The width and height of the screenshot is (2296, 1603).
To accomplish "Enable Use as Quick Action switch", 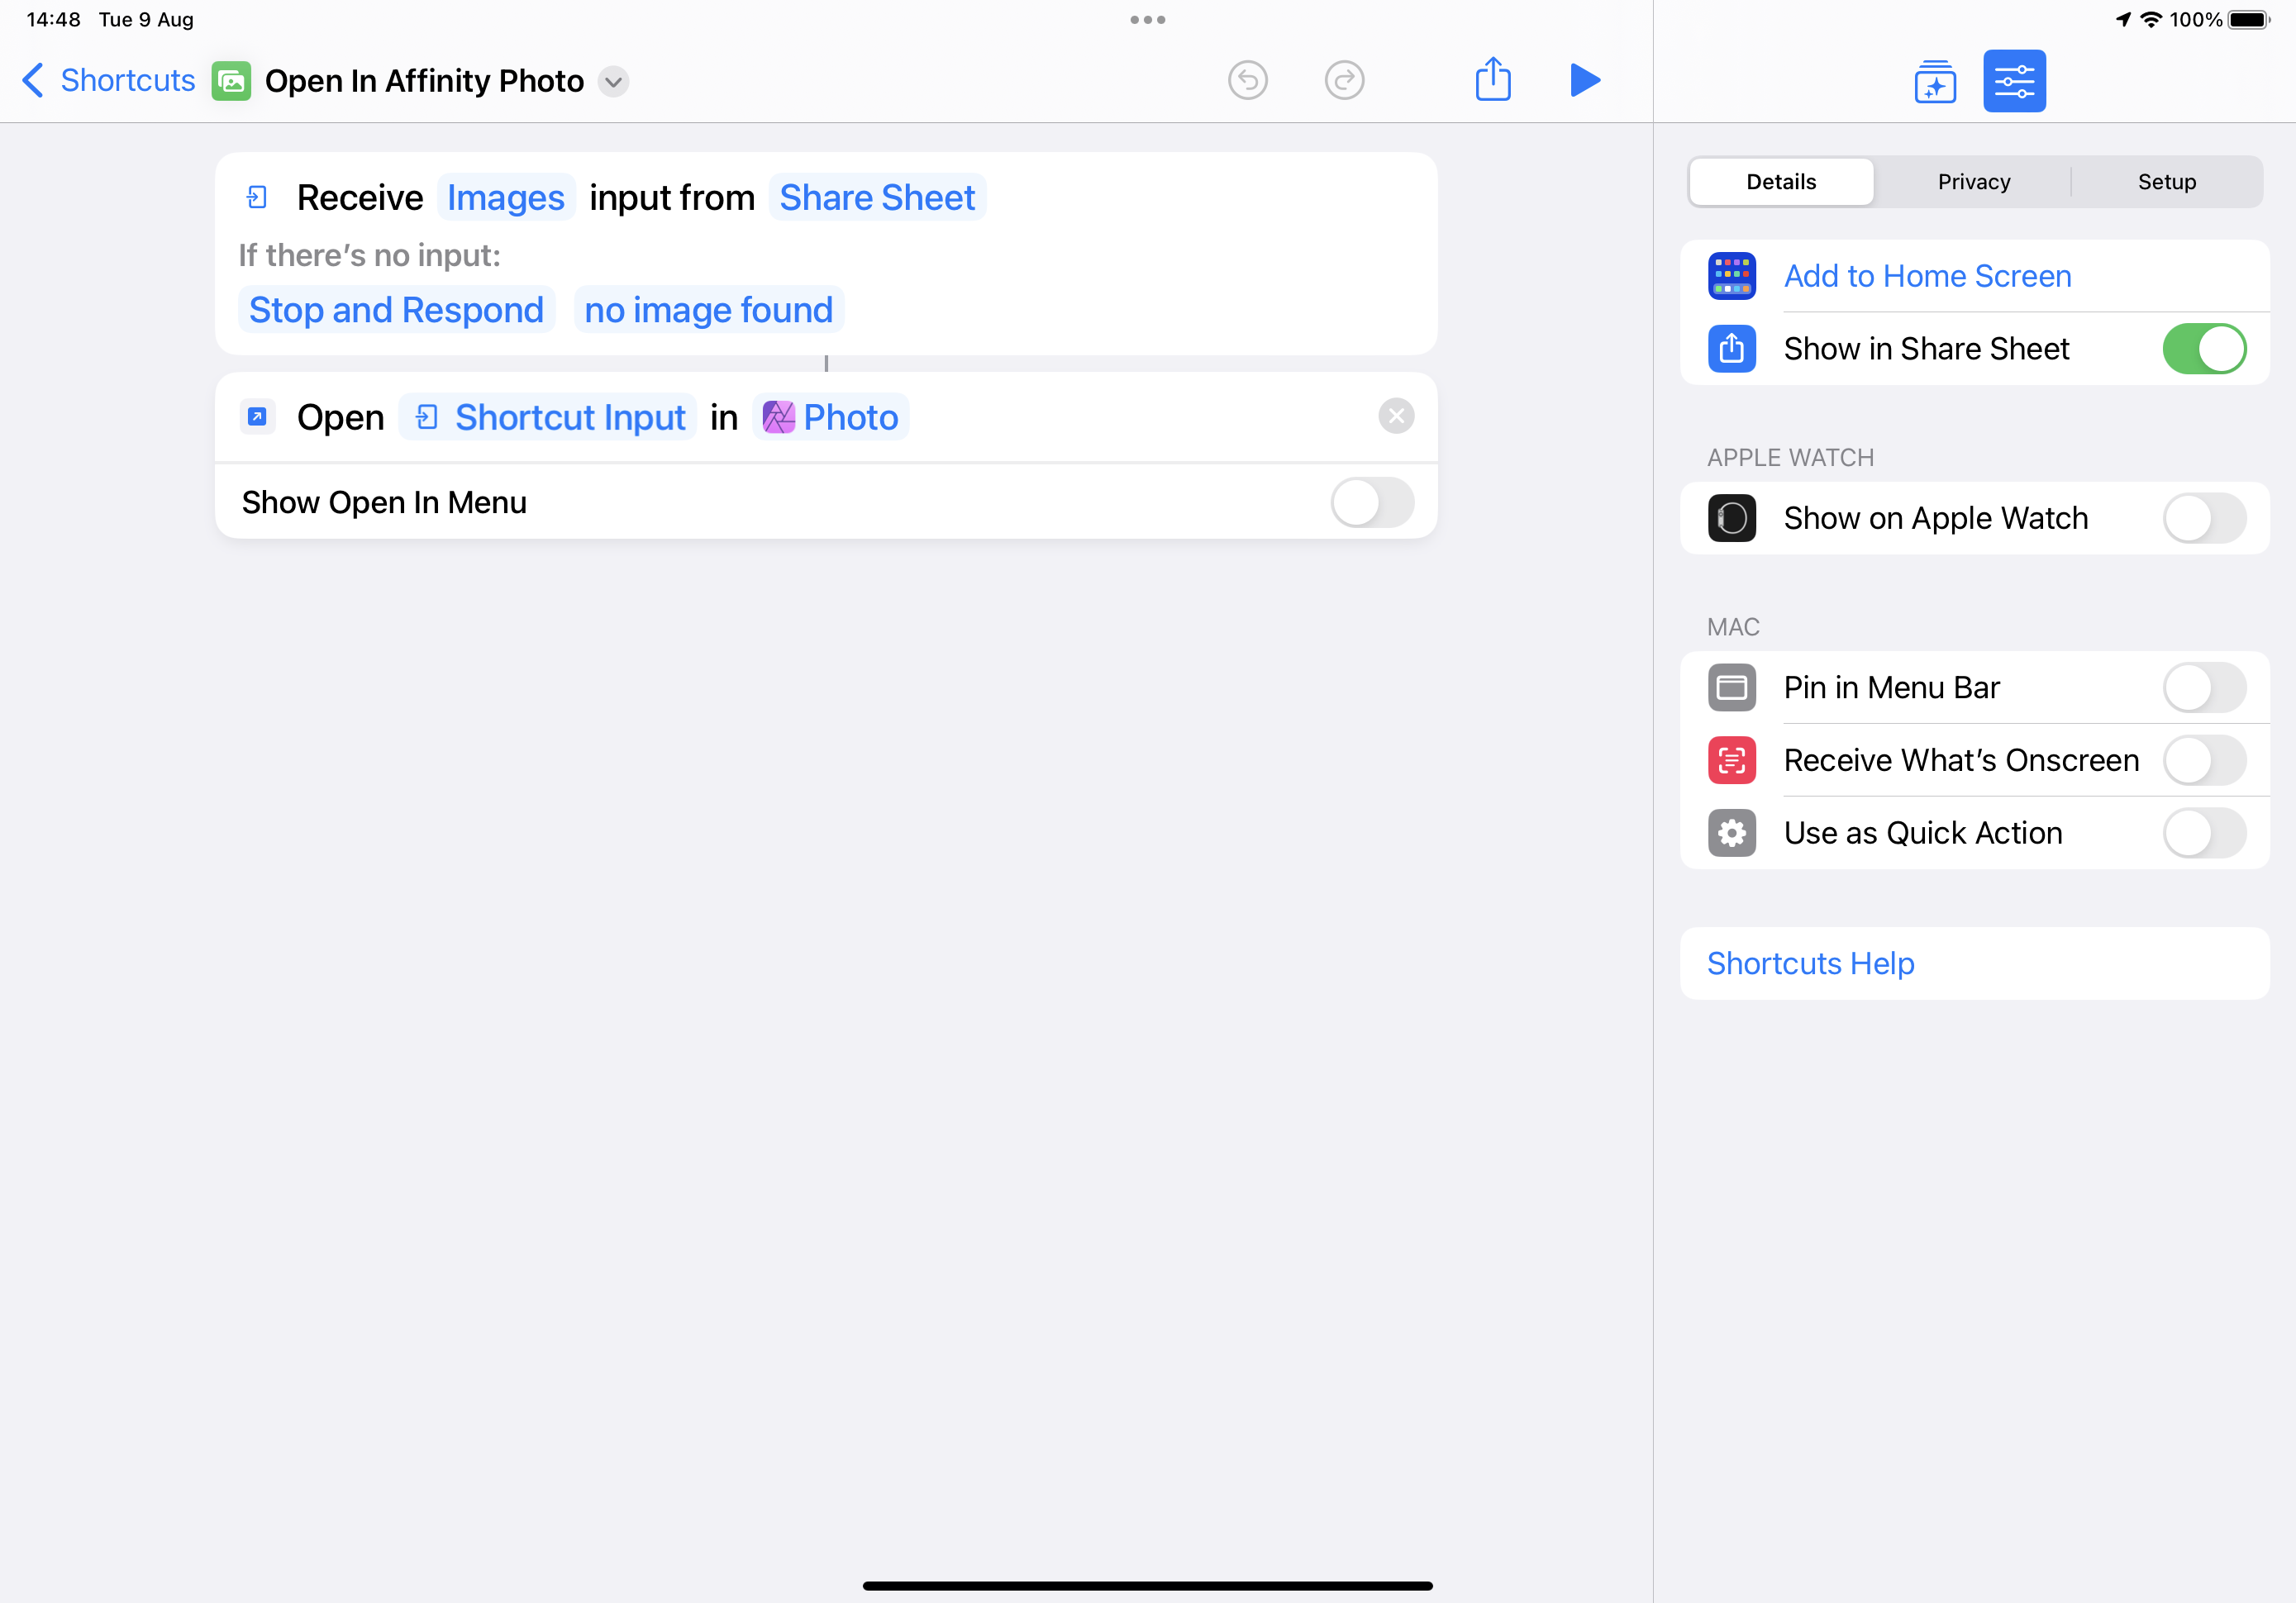I will click(2204, 833).
